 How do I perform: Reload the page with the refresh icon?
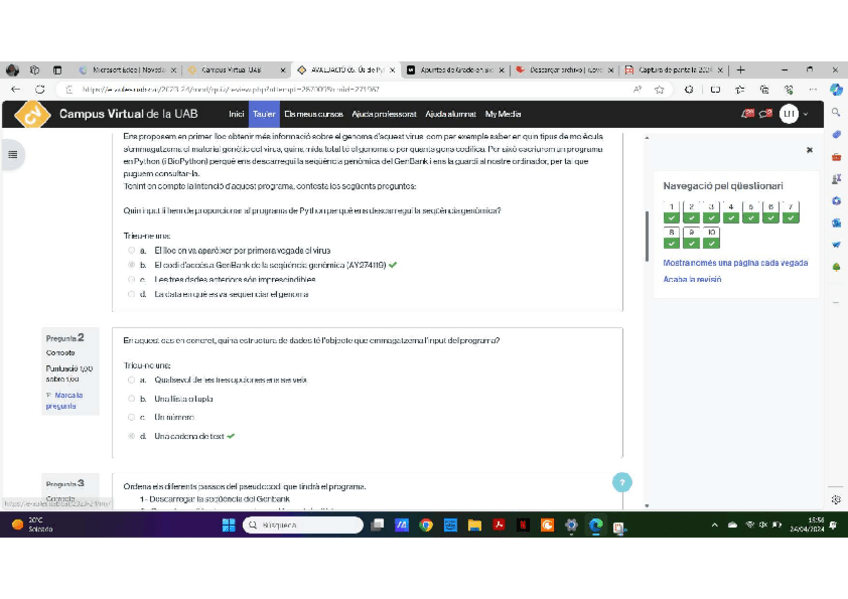tap(40, 89)
